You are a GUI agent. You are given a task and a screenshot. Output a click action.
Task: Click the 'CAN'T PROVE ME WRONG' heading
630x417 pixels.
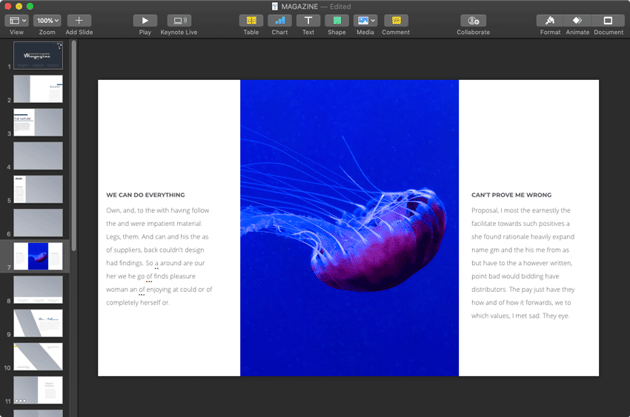[511, 195]
